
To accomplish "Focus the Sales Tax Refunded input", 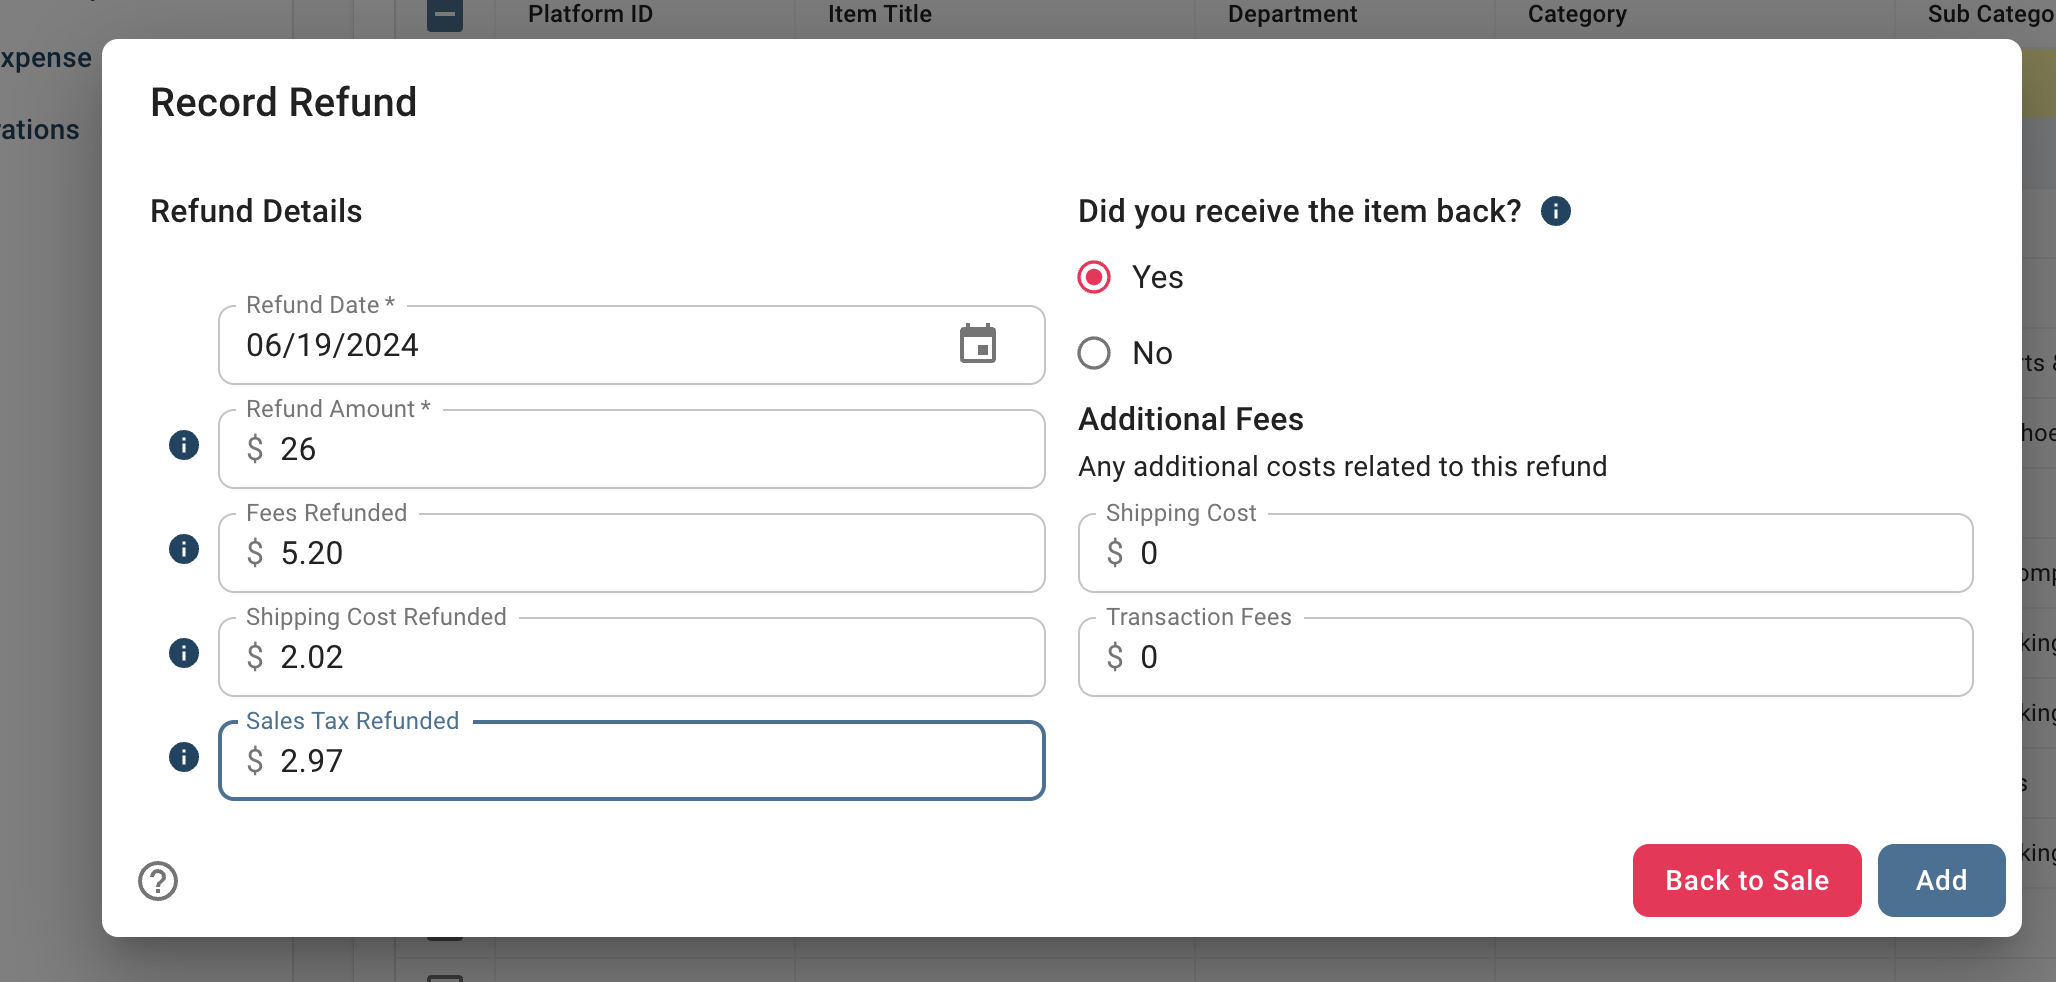I will click(x=632, y=761).
